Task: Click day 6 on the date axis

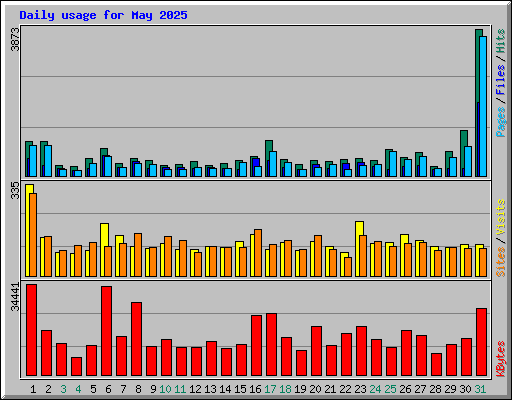Action: tap(108, 389)
